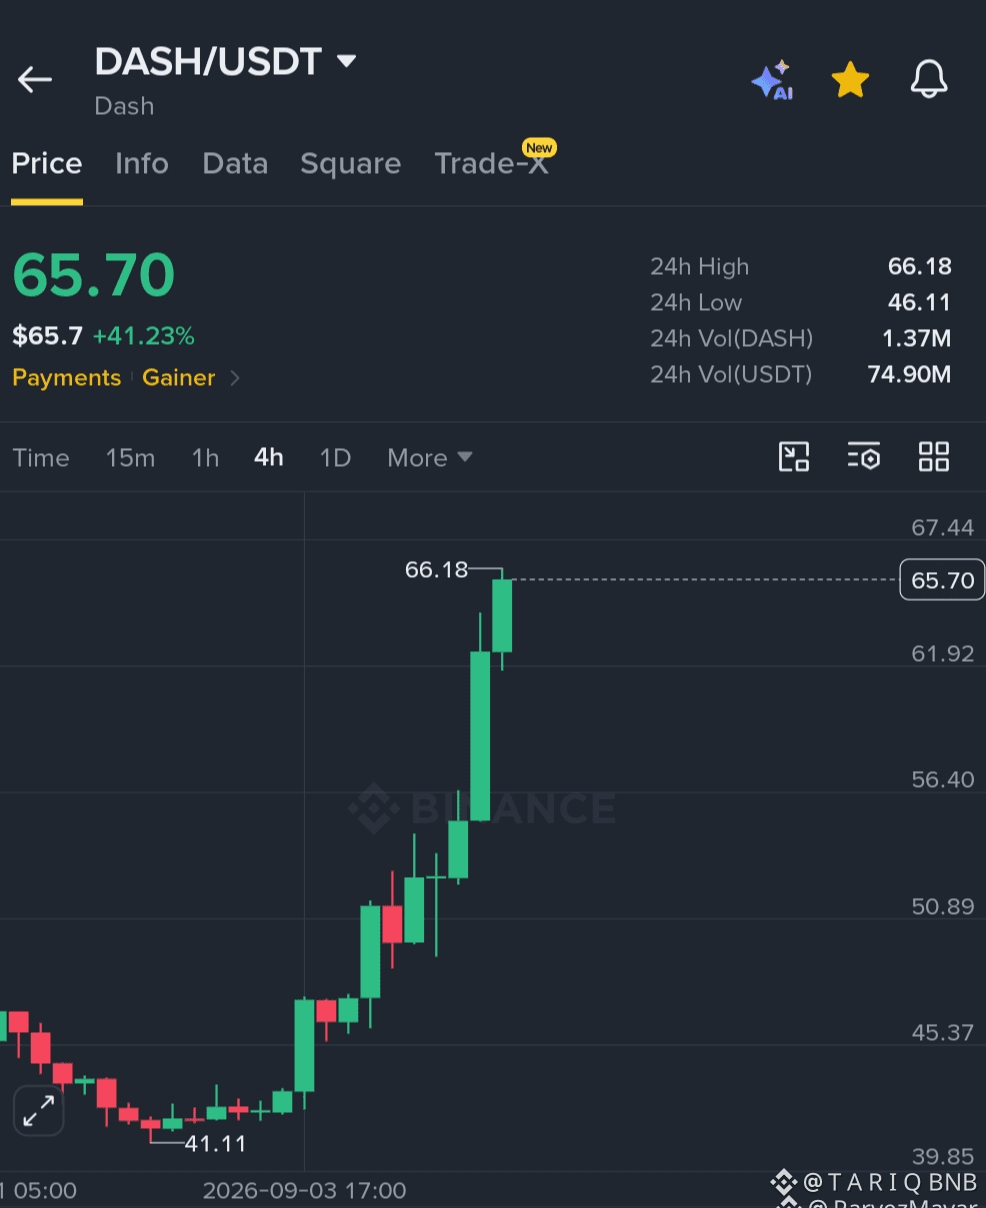The width and height of the screenshot is (986, 1208).
Task: Open the chart drawing tools icon
Action: (794, 457)
